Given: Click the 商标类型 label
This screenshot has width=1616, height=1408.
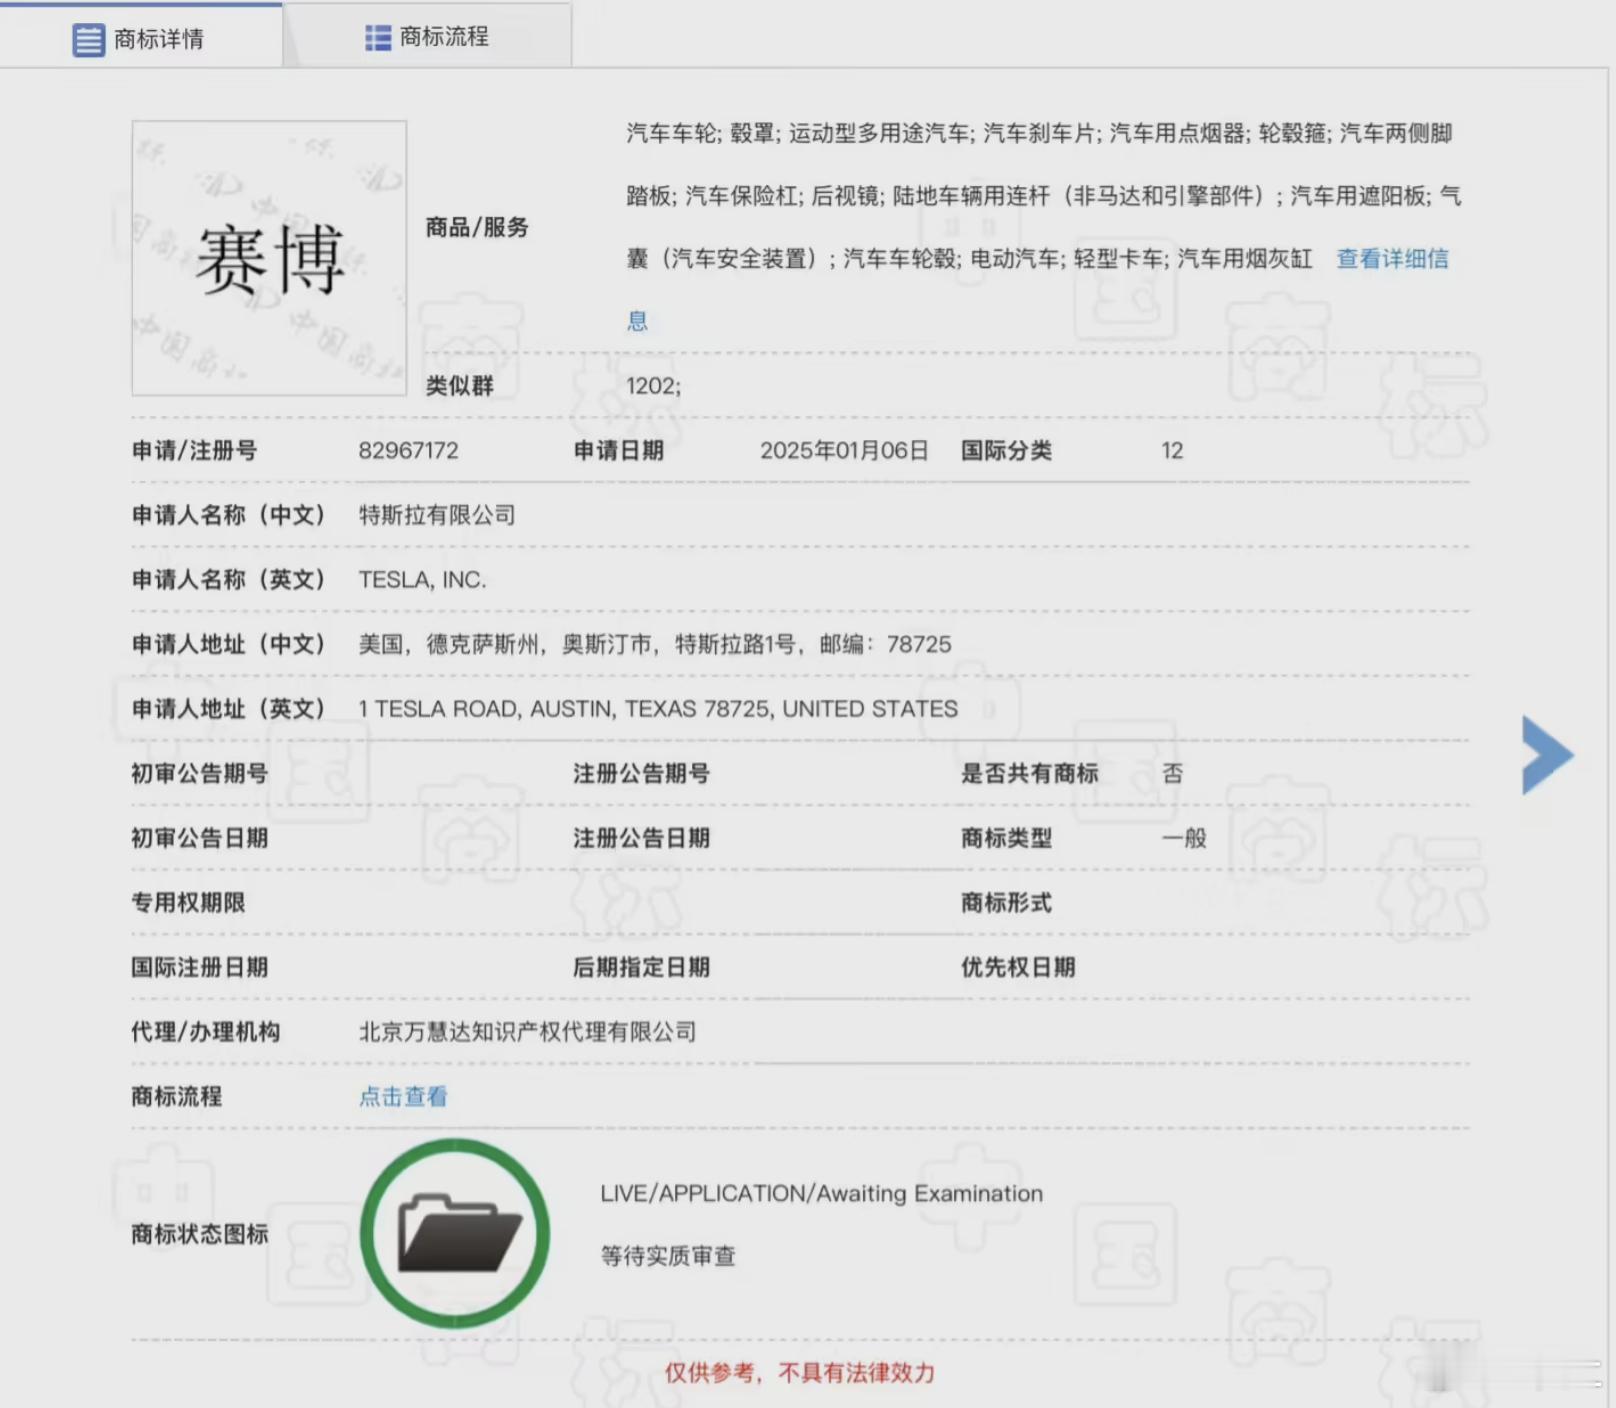Looking at the screenshot, I should click(x=1006, y=838).
